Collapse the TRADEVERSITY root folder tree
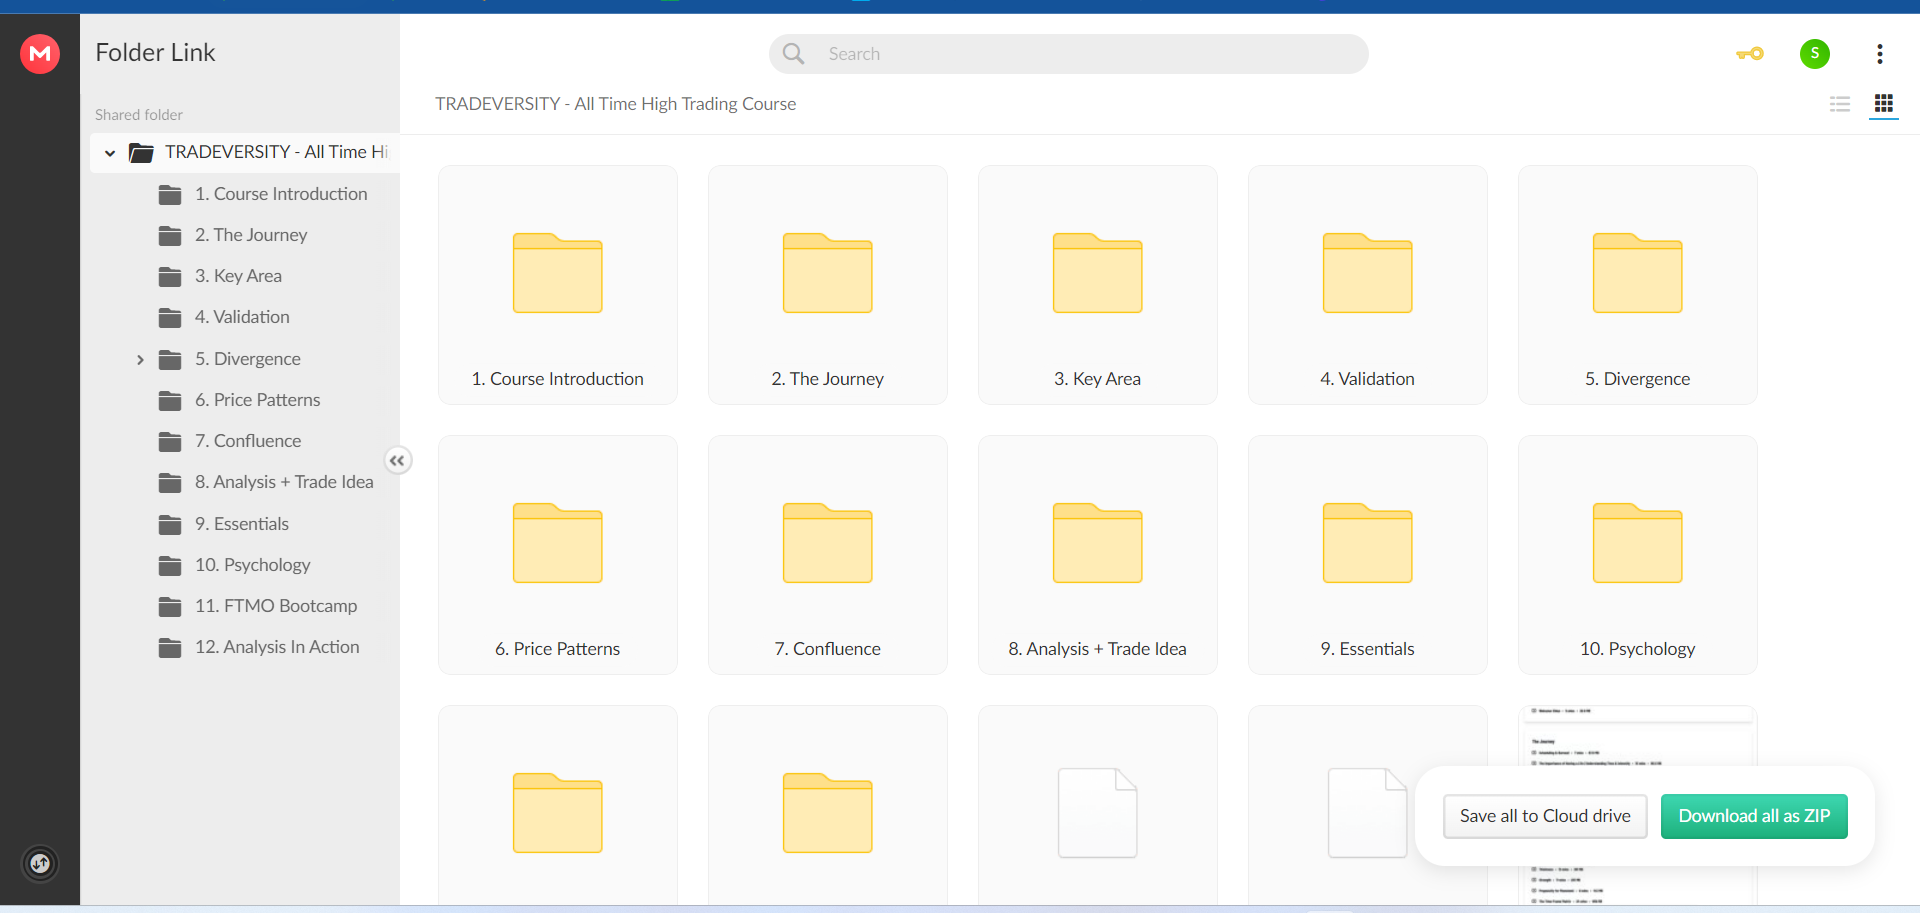Image resolution: width=1920 pixels, height=913 pixels. (x=110, y=153)
